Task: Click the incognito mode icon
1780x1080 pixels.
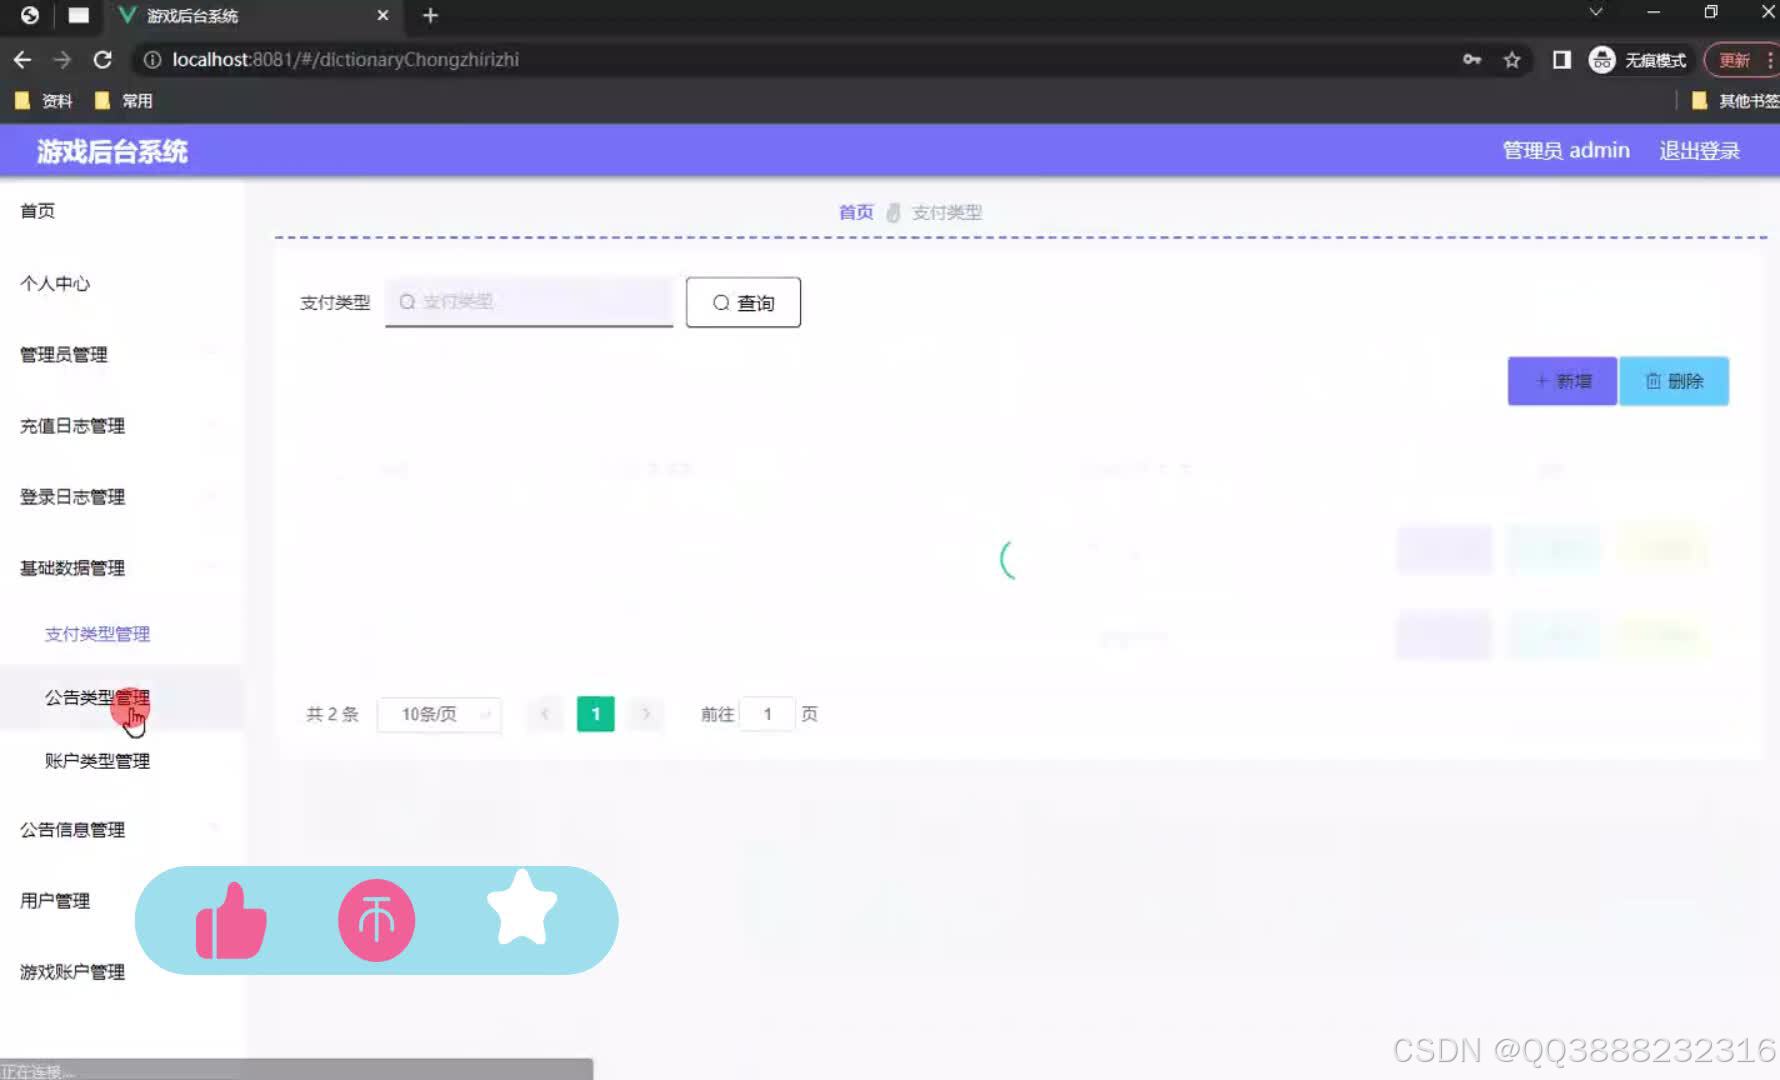Action: click(x=1601, y=59)
